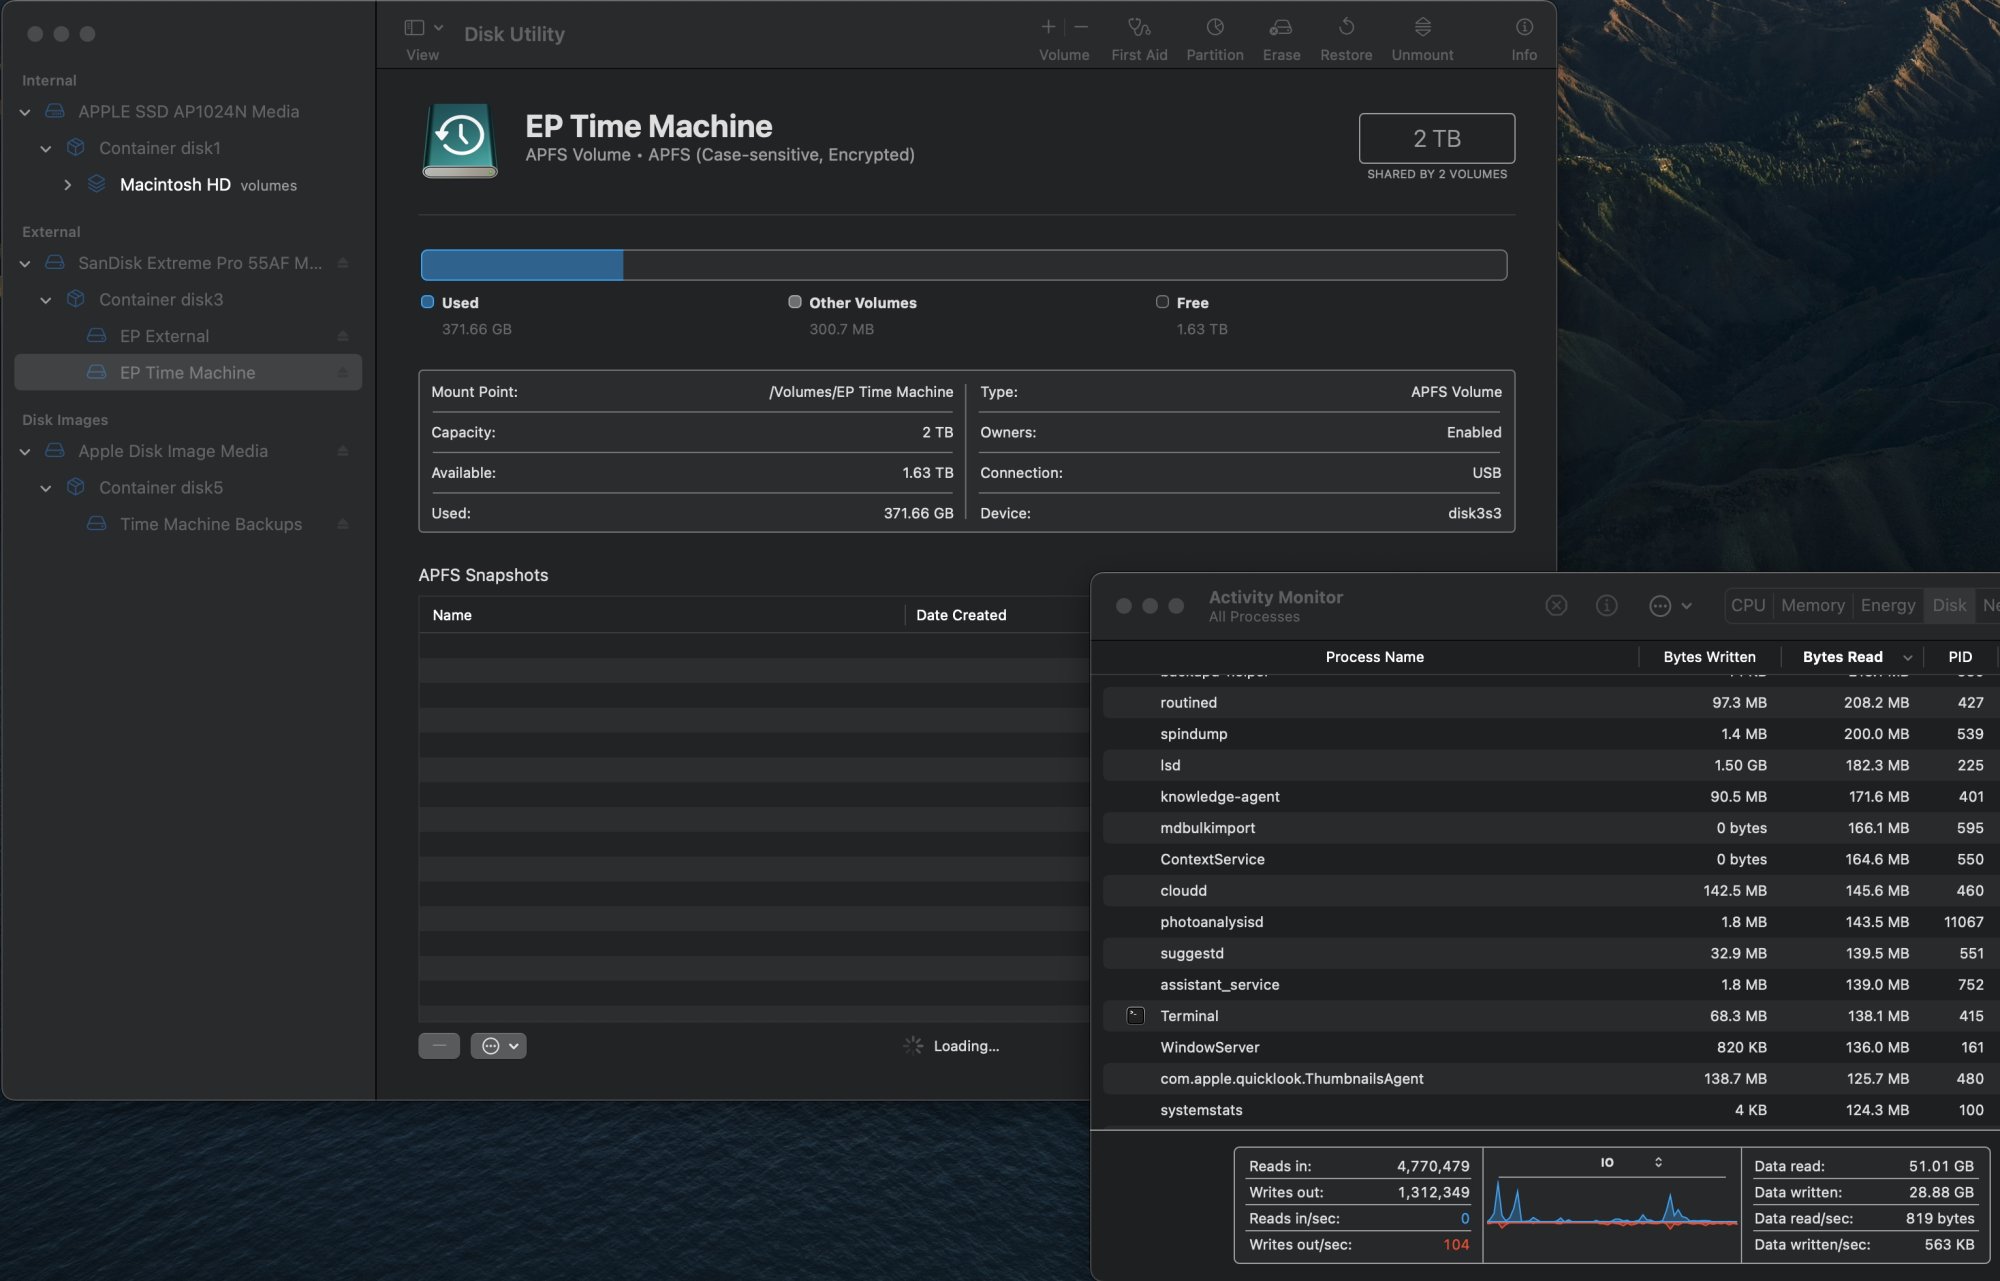
Task: Click the Partition toolbar icon
Action: click(x=1214, y=28)
